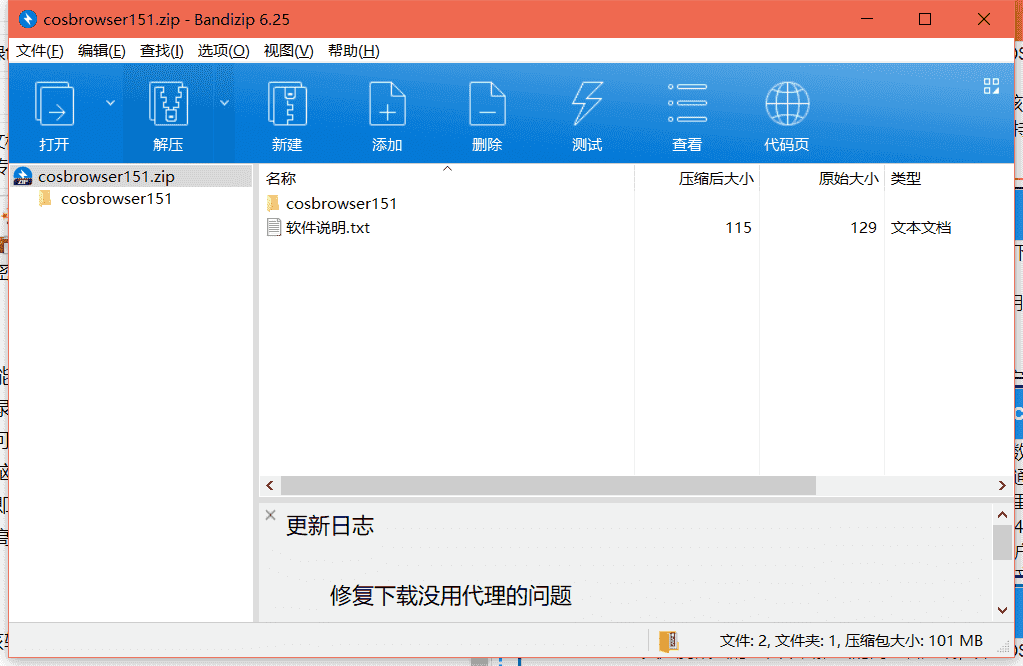Sort by the 原始大小 column header

coord(848,178)
